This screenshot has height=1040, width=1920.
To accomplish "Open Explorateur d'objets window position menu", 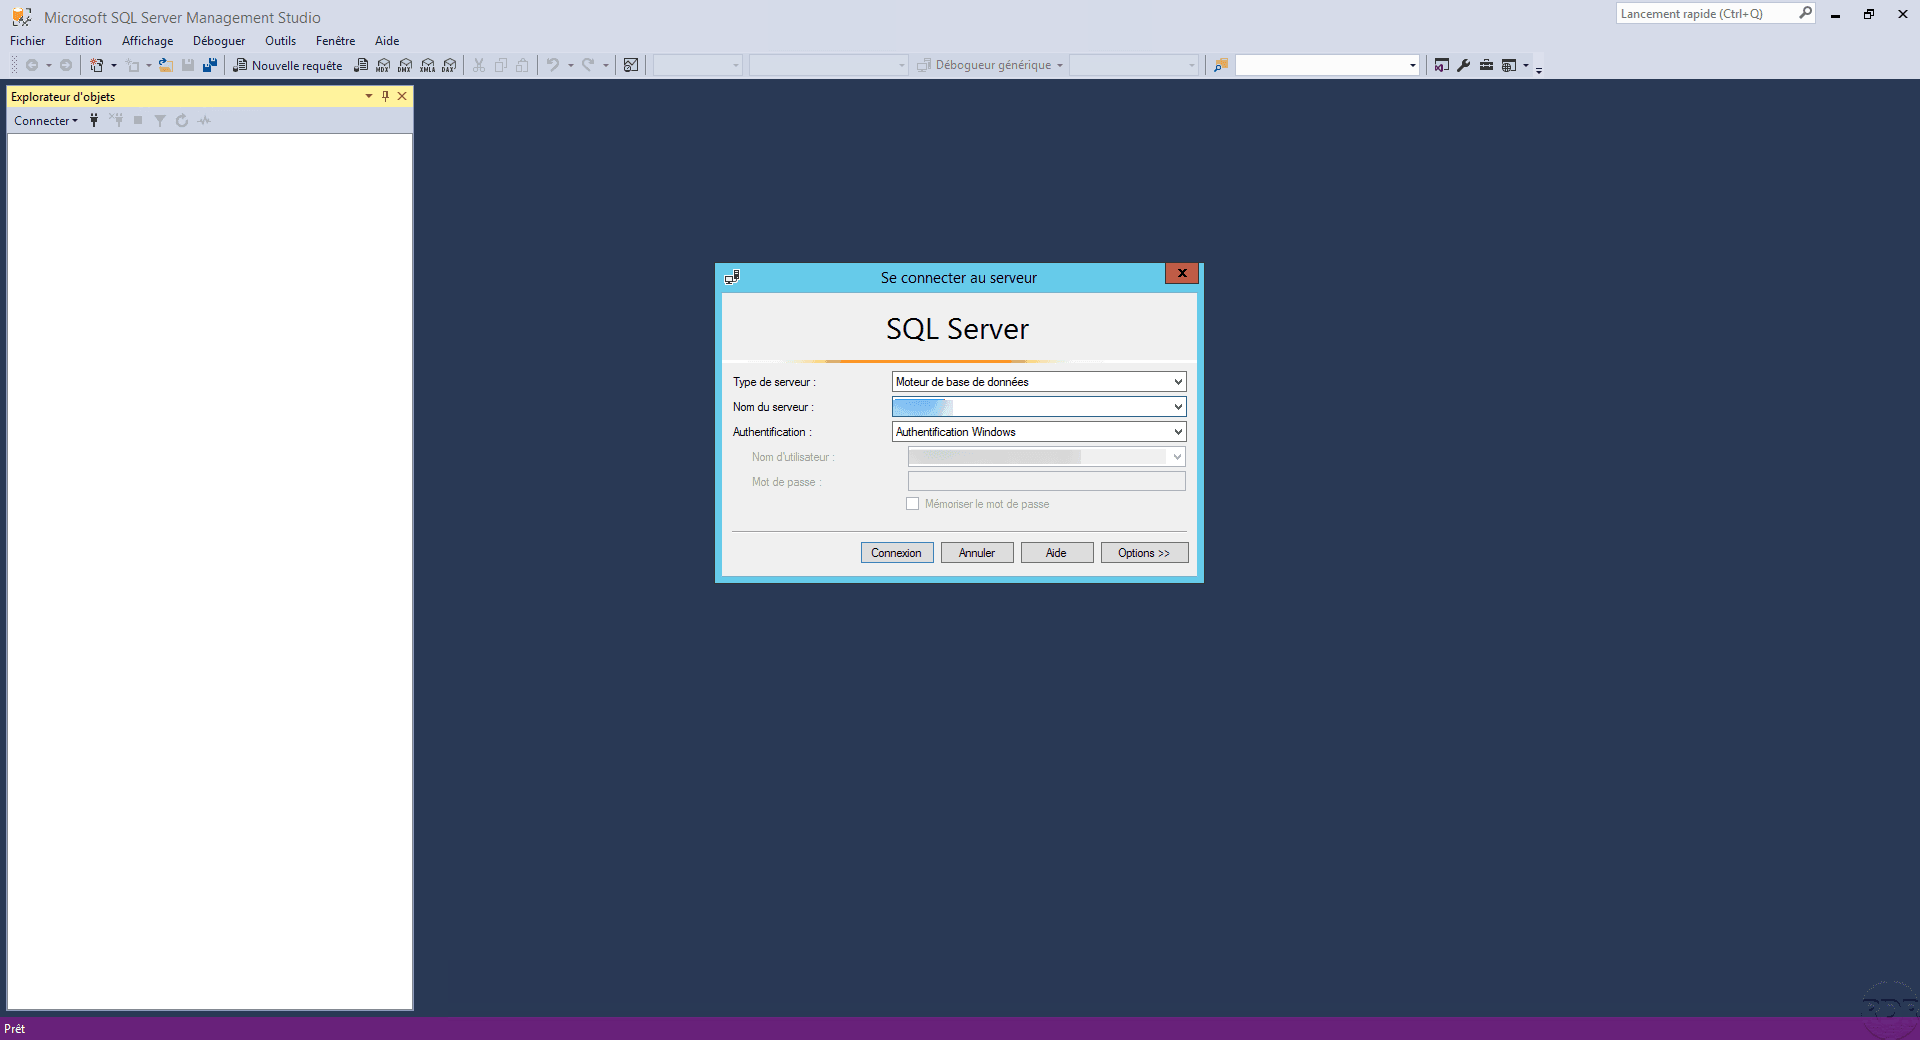I will click(369, 96).
